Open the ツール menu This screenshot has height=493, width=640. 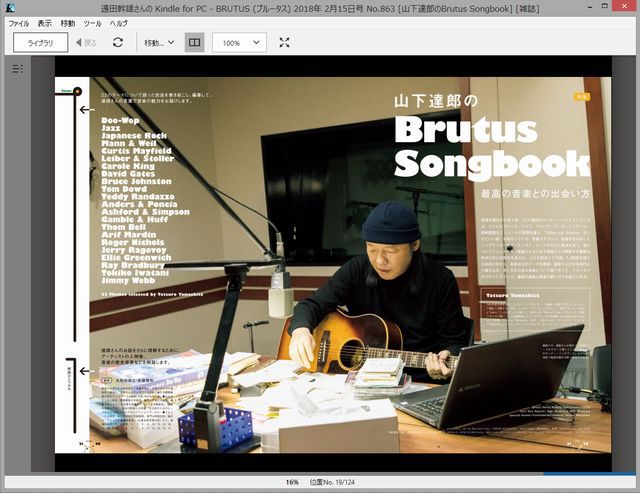[x=92, y=24]
